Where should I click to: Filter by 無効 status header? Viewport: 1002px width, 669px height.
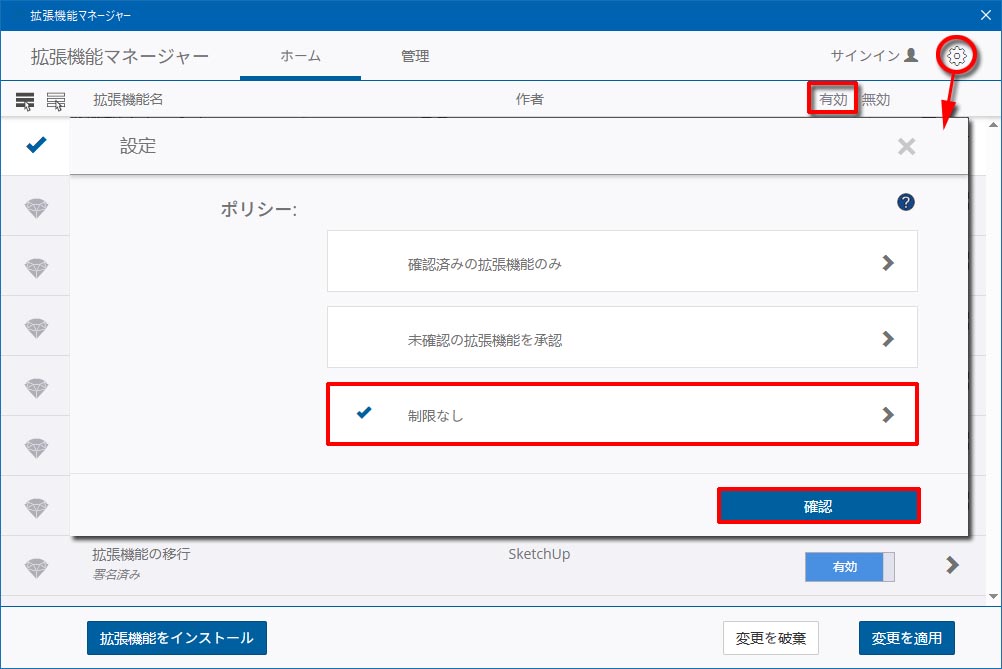[x=876, y=100]
